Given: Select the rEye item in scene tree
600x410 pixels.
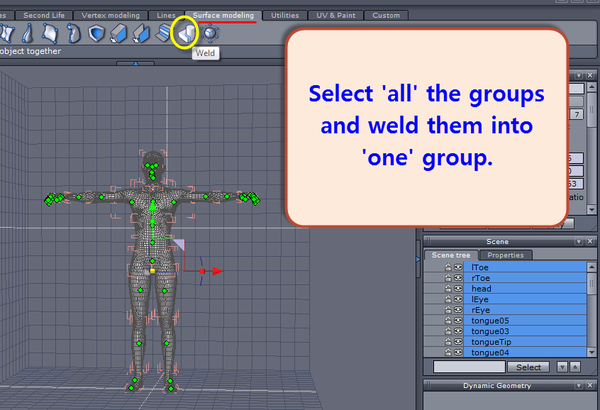Looking at the screenshot, I should click(x=525, y=310).
